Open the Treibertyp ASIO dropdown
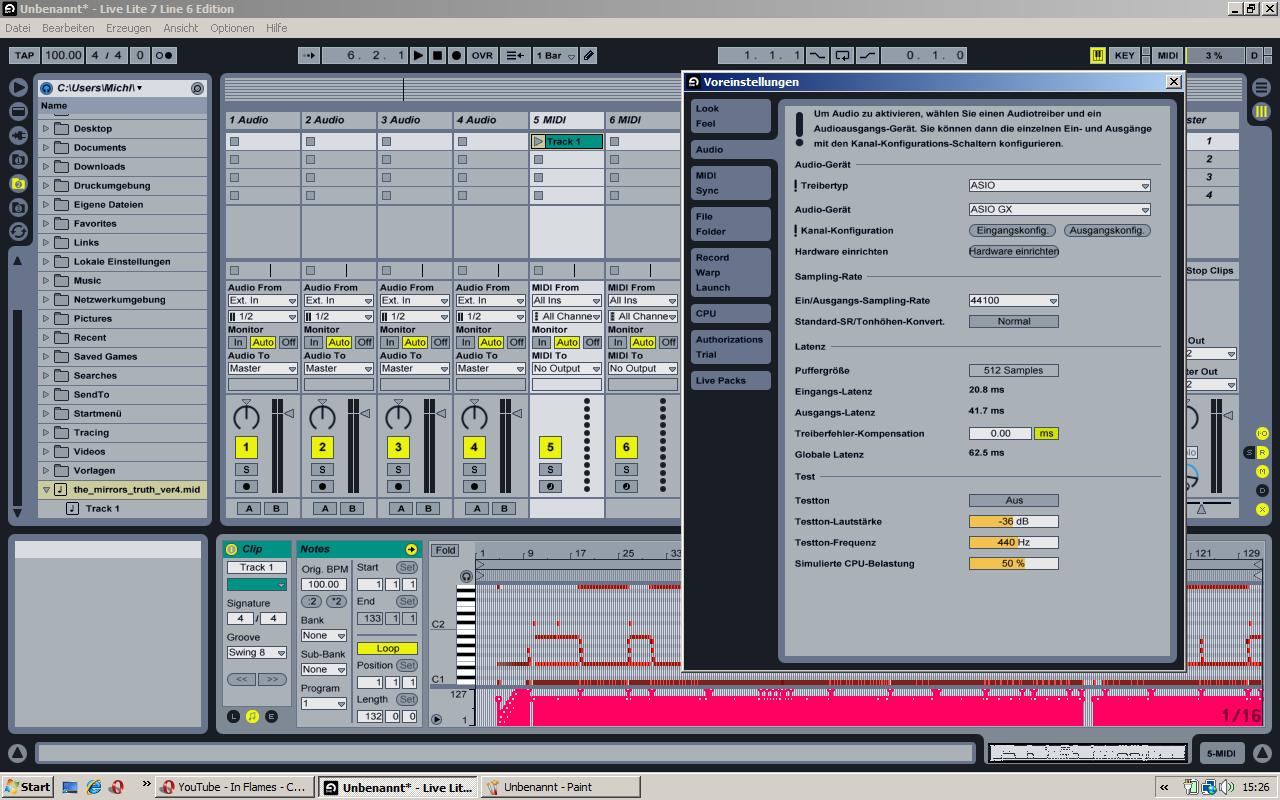The width and height of the screenshot is (1280, 800). pyautogui.click(x=1059, y=185)
